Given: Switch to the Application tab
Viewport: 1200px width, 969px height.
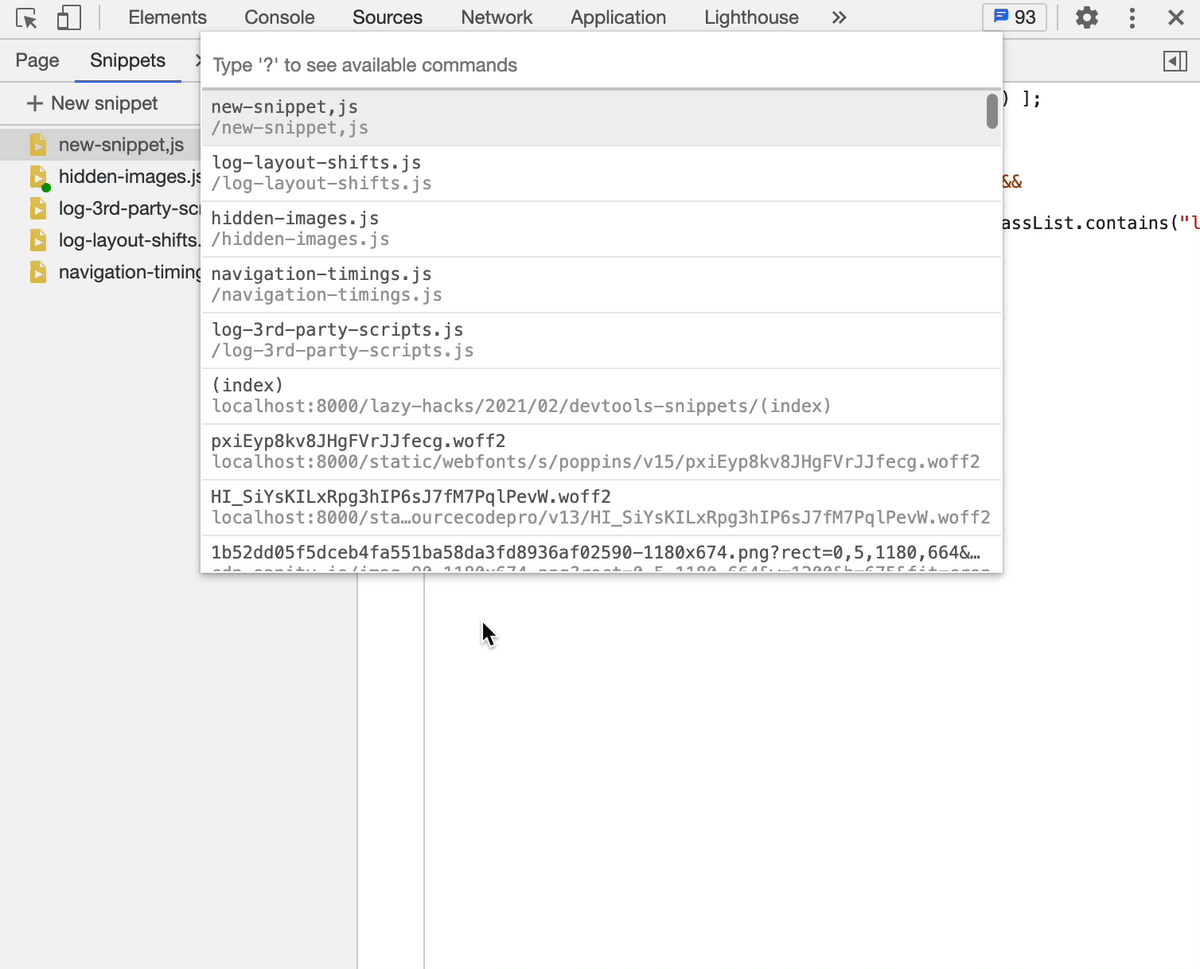Looking at the screenshot, I should pos(618,17).
